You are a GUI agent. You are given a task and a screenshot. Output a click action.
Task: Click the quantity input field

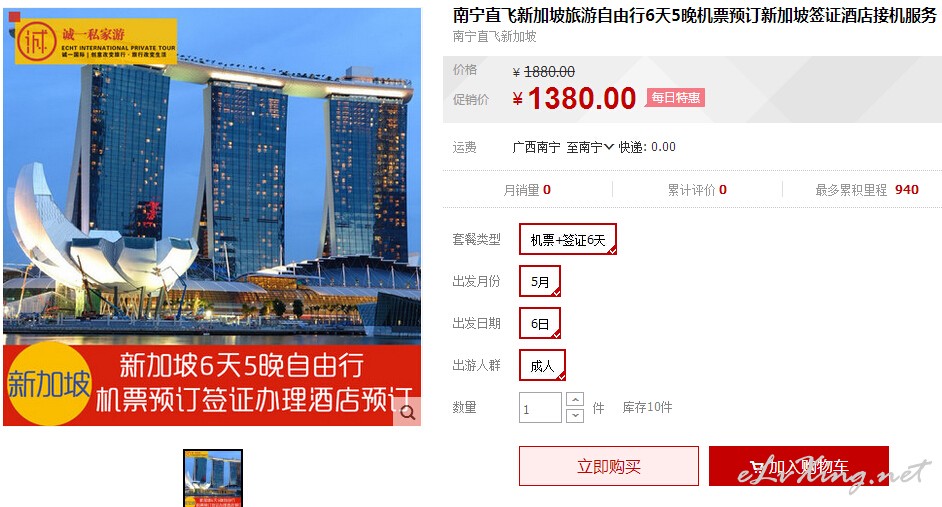pyautogui.click(x=540, y=408)
